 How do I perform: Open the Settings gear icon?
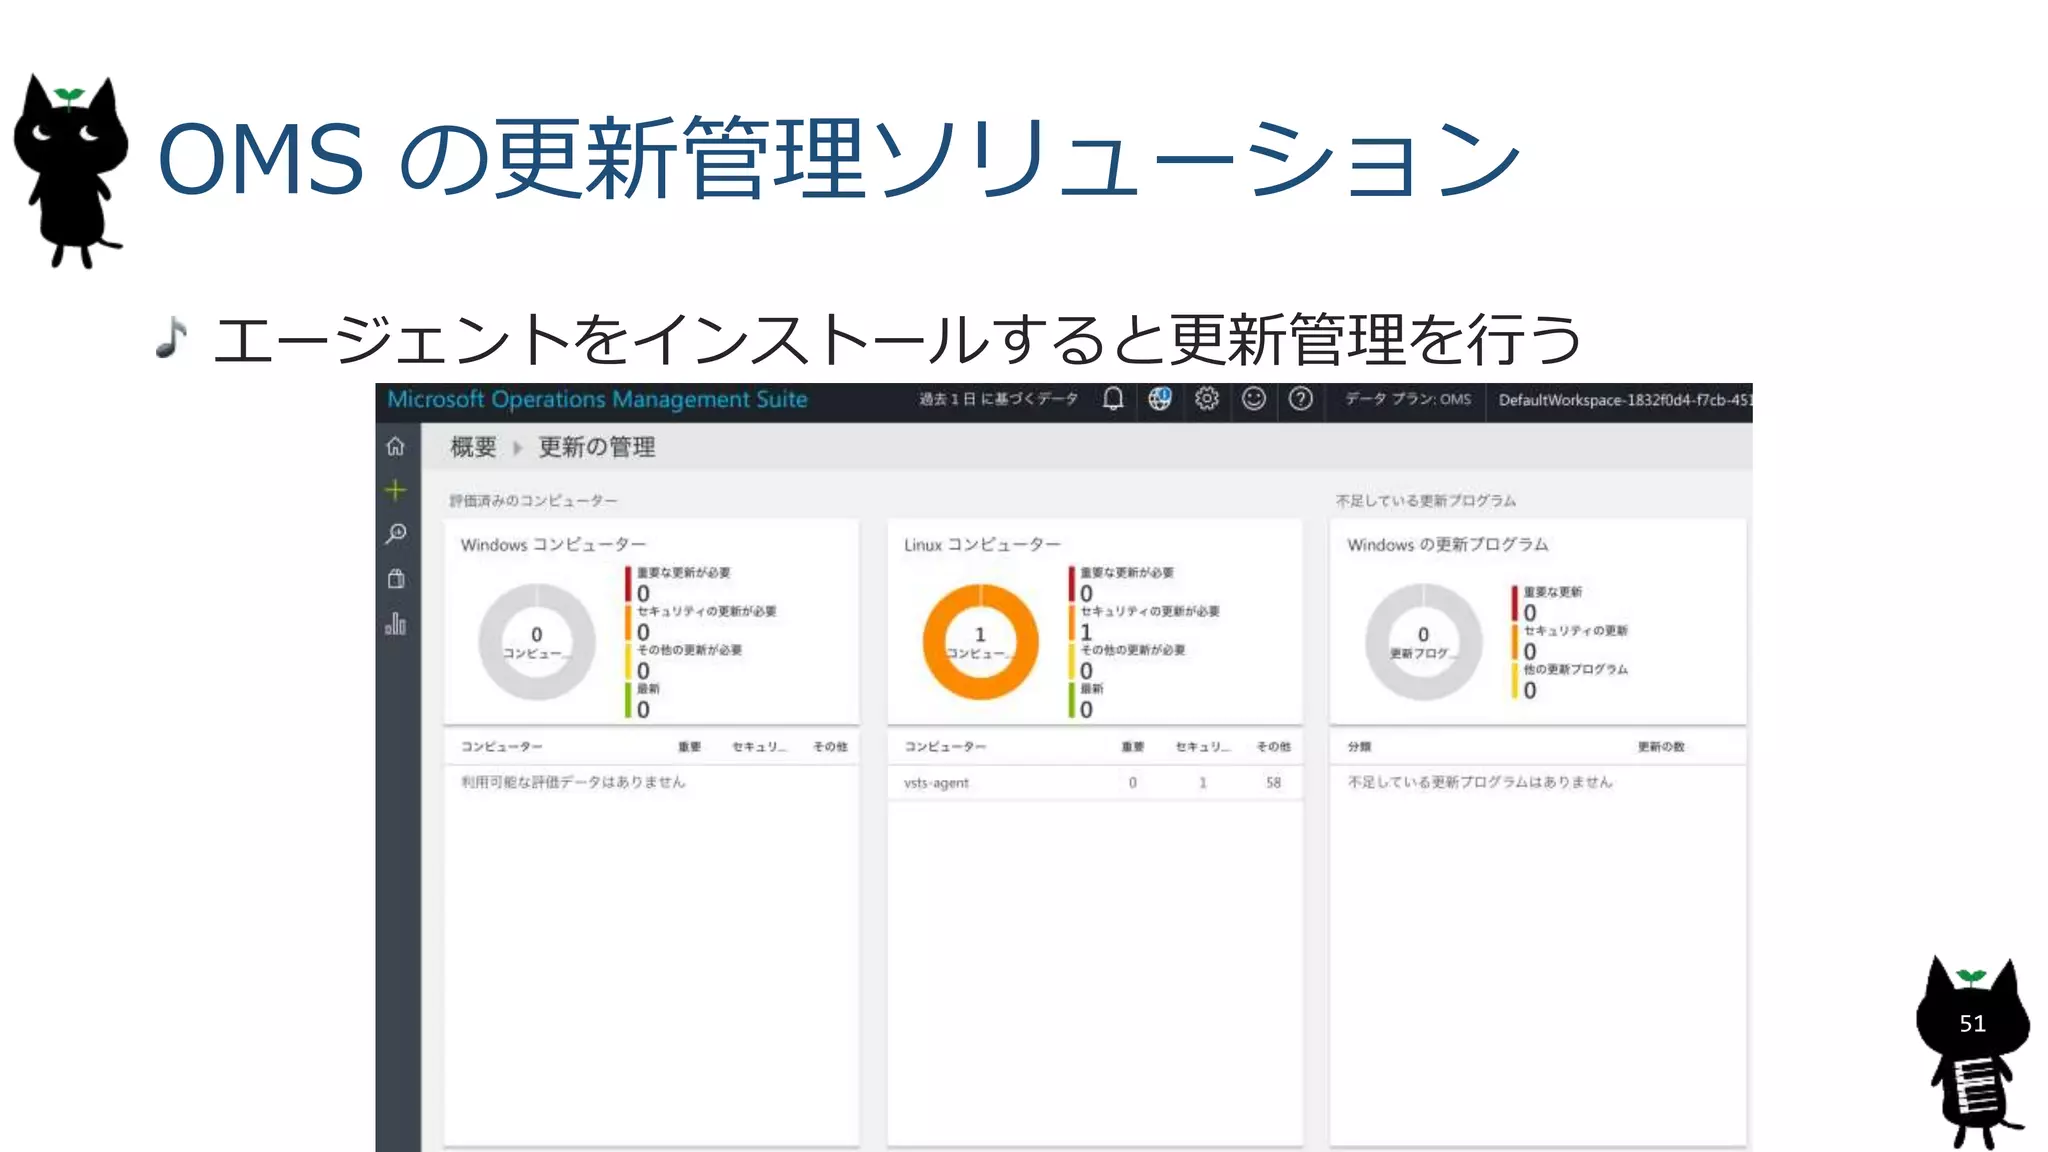pos(1207,399)
